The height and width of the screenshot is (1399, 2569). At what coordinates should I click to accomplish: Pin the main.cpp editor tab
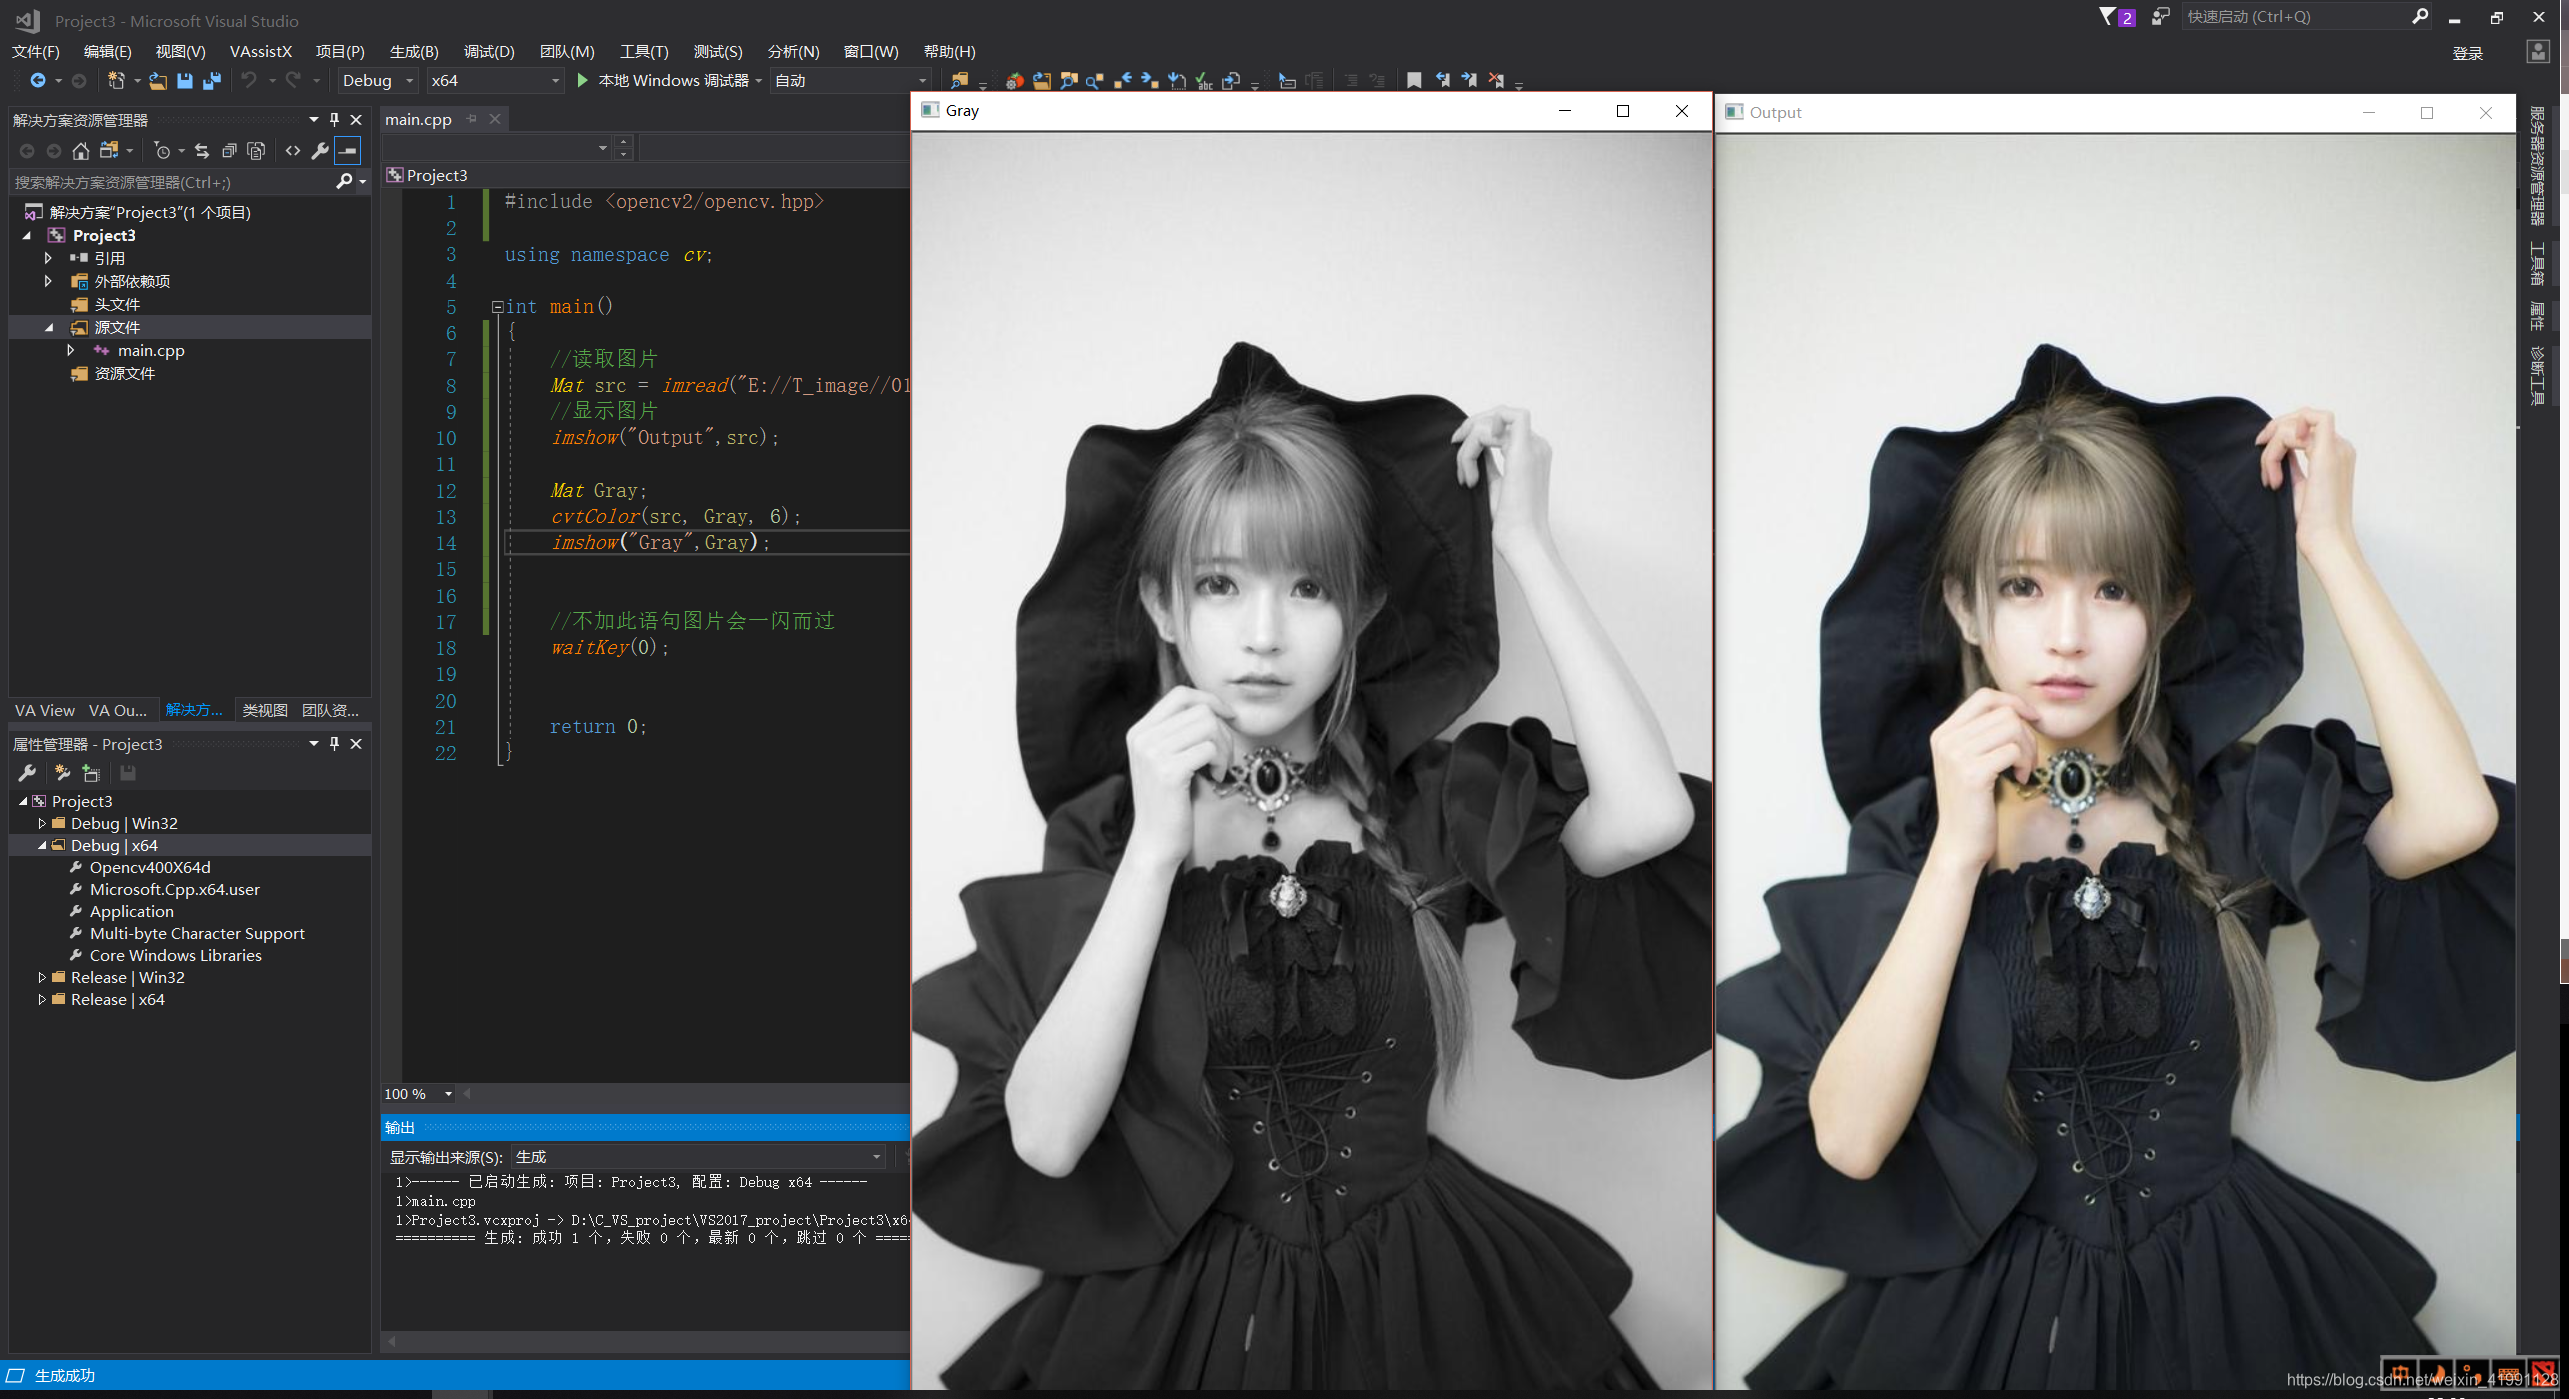click(472, 119)
